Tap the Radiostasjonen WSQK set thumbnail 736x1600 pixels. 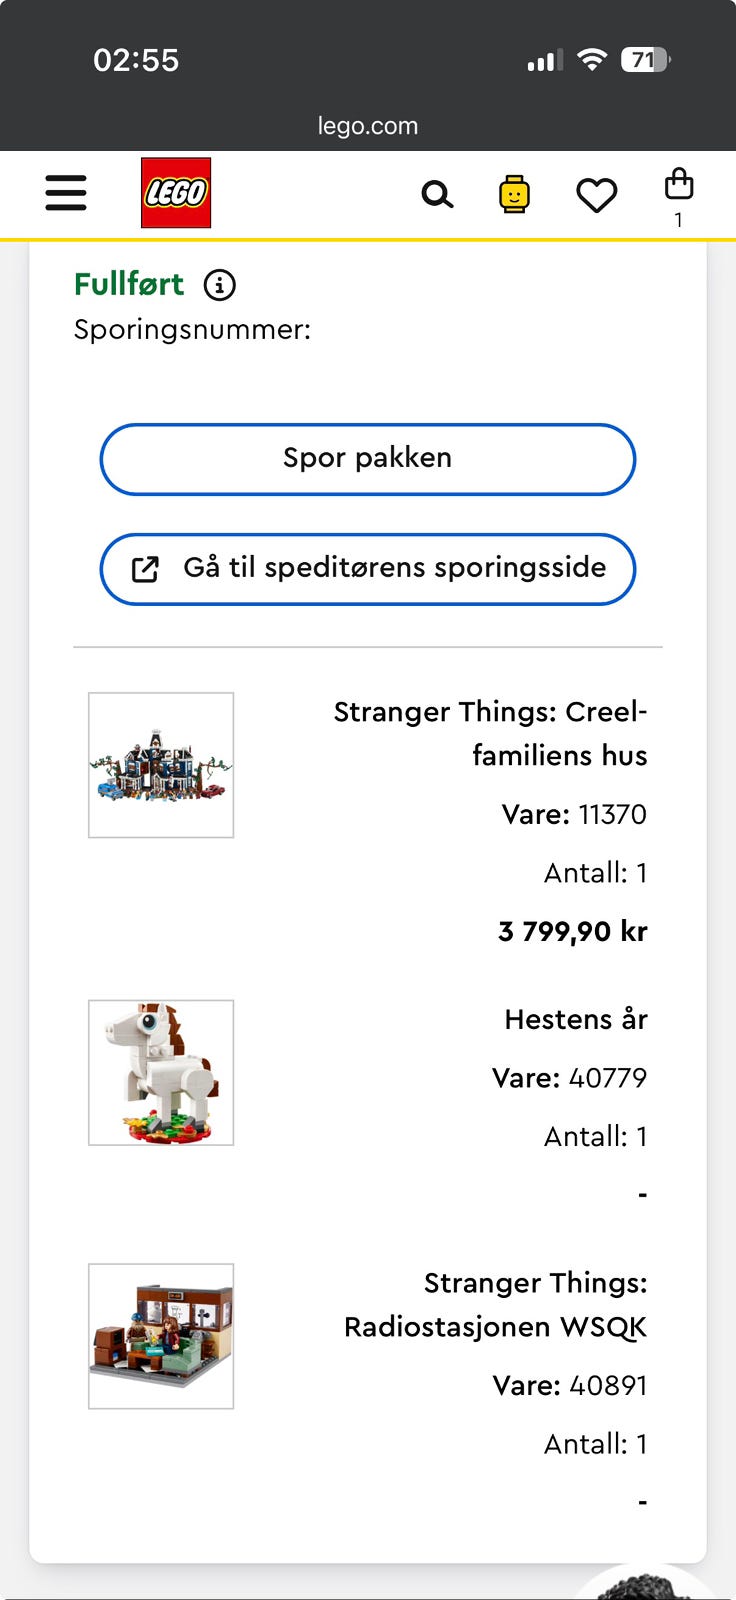click(x=161, y=1336)
